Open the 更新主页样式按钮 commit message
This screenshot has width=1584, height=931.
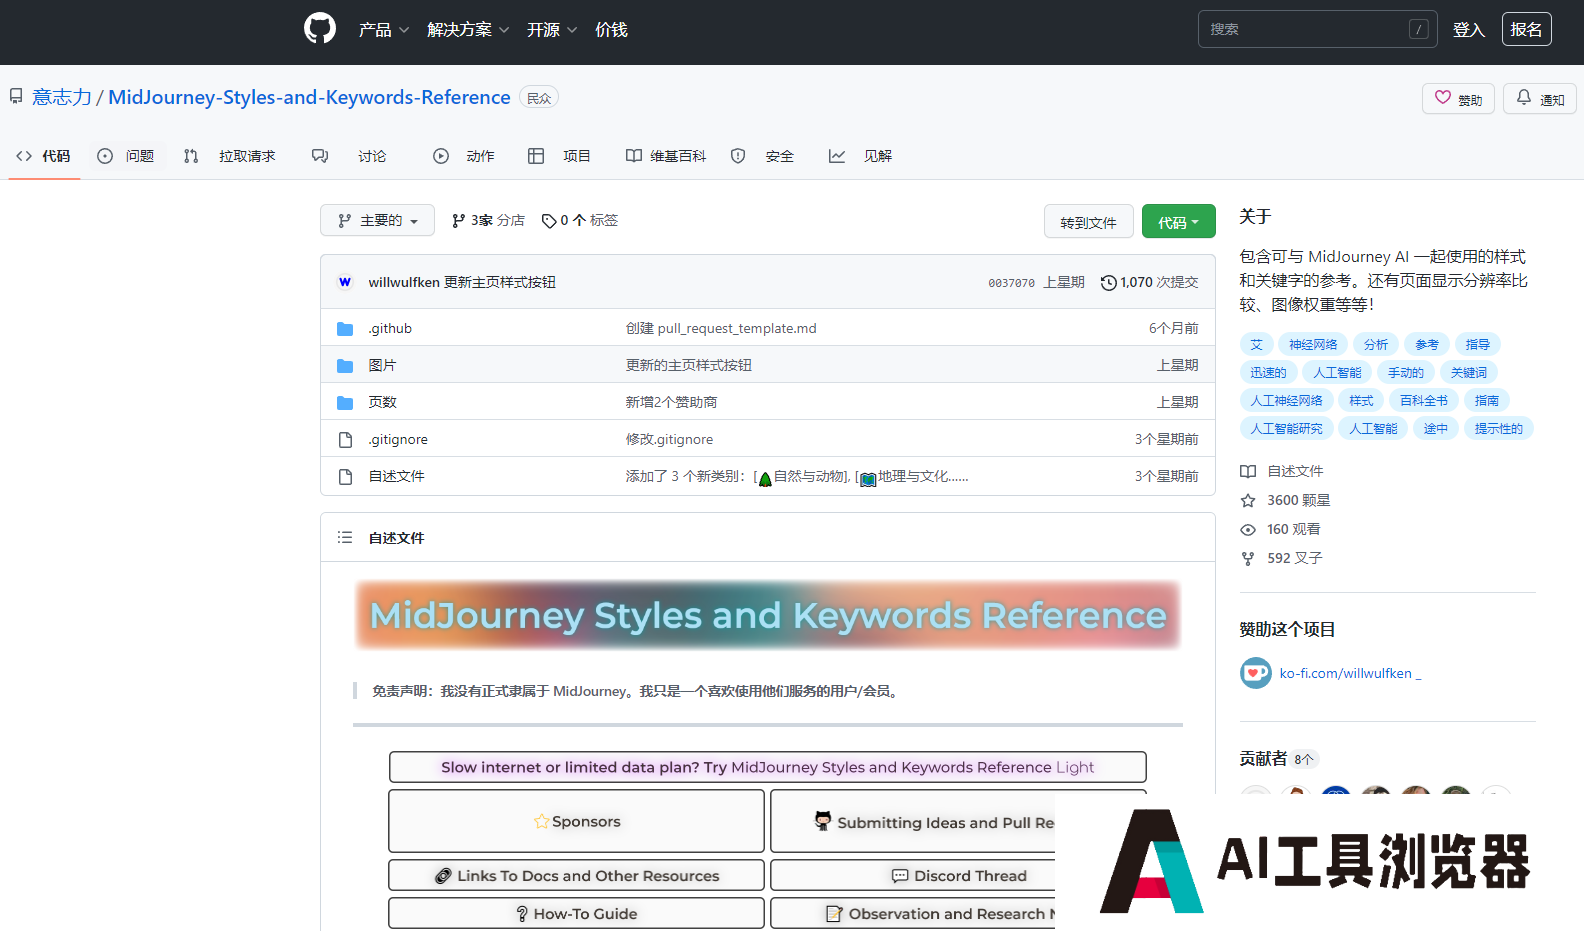pyautogui.click(x=500, y=282)
